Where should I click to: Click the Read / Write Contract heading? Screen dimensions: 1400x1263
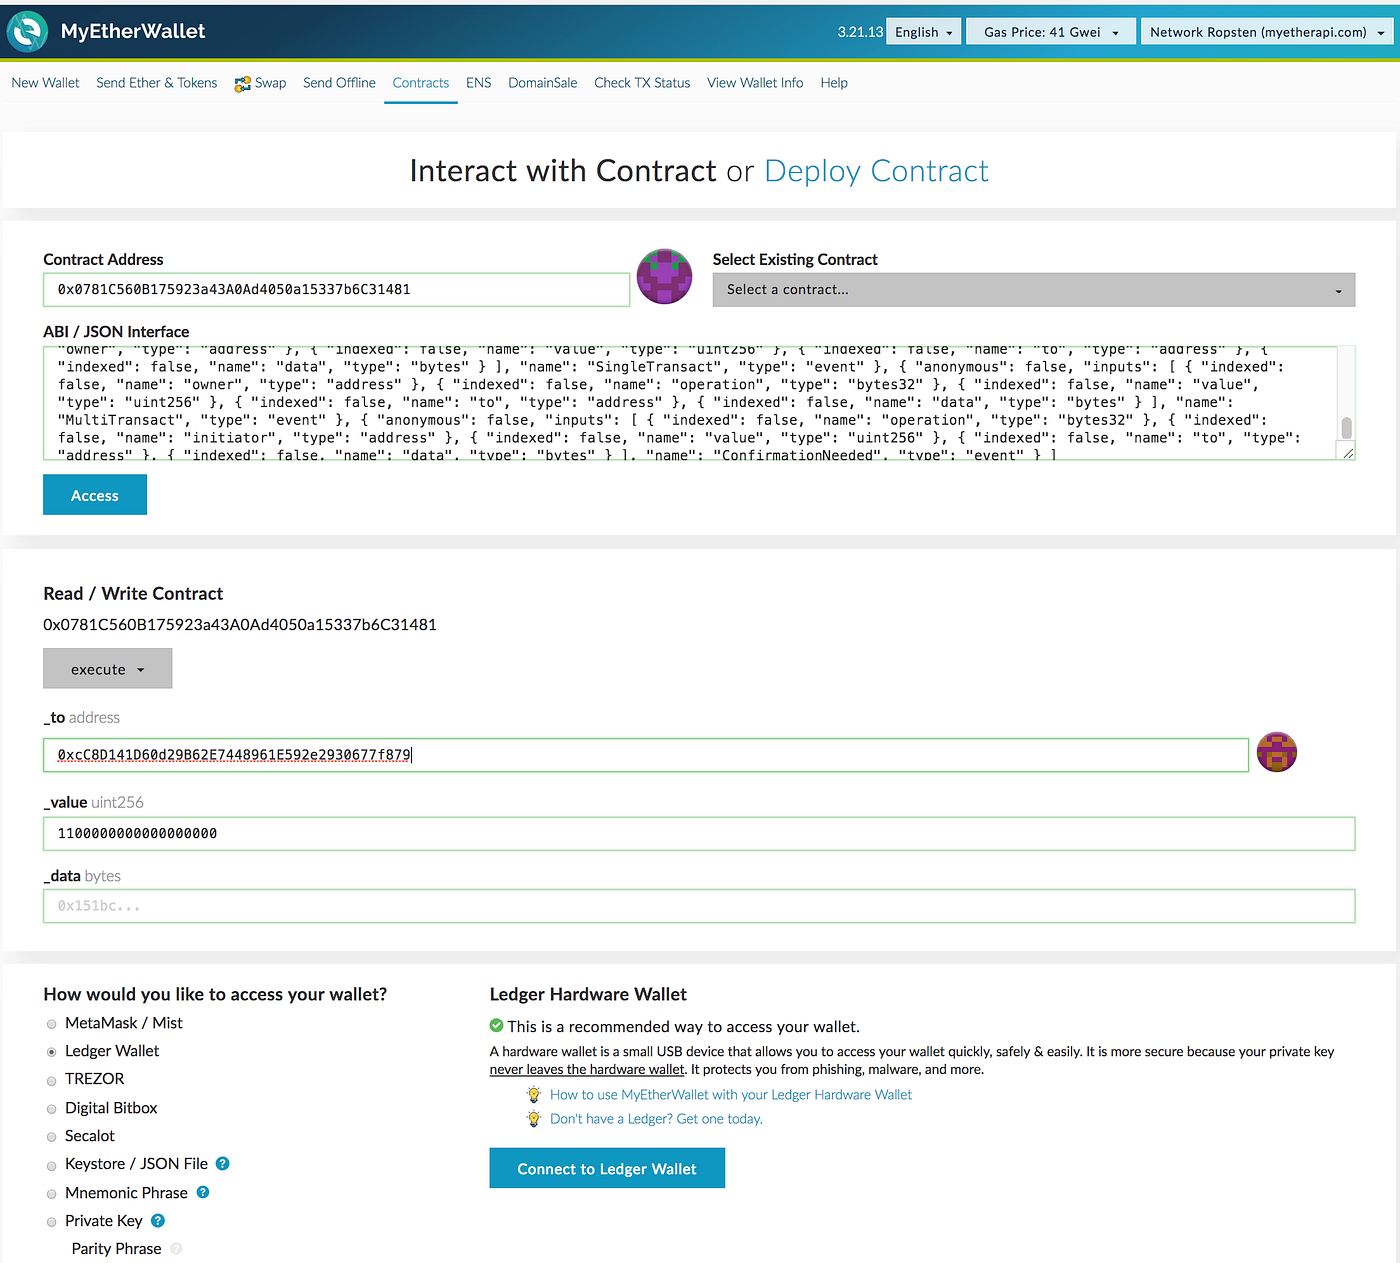133,594
